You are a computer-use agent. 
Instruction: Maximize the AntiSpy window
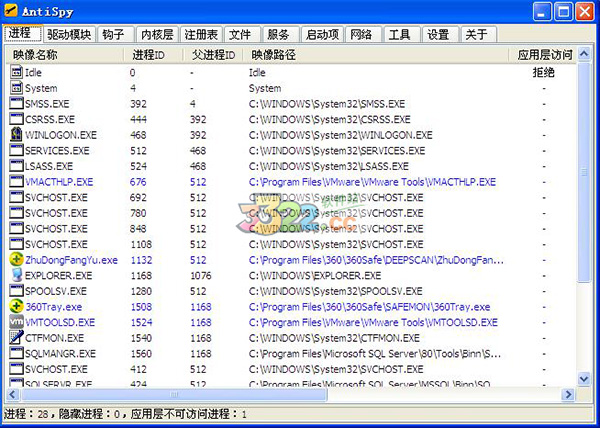tap(564, 11)
